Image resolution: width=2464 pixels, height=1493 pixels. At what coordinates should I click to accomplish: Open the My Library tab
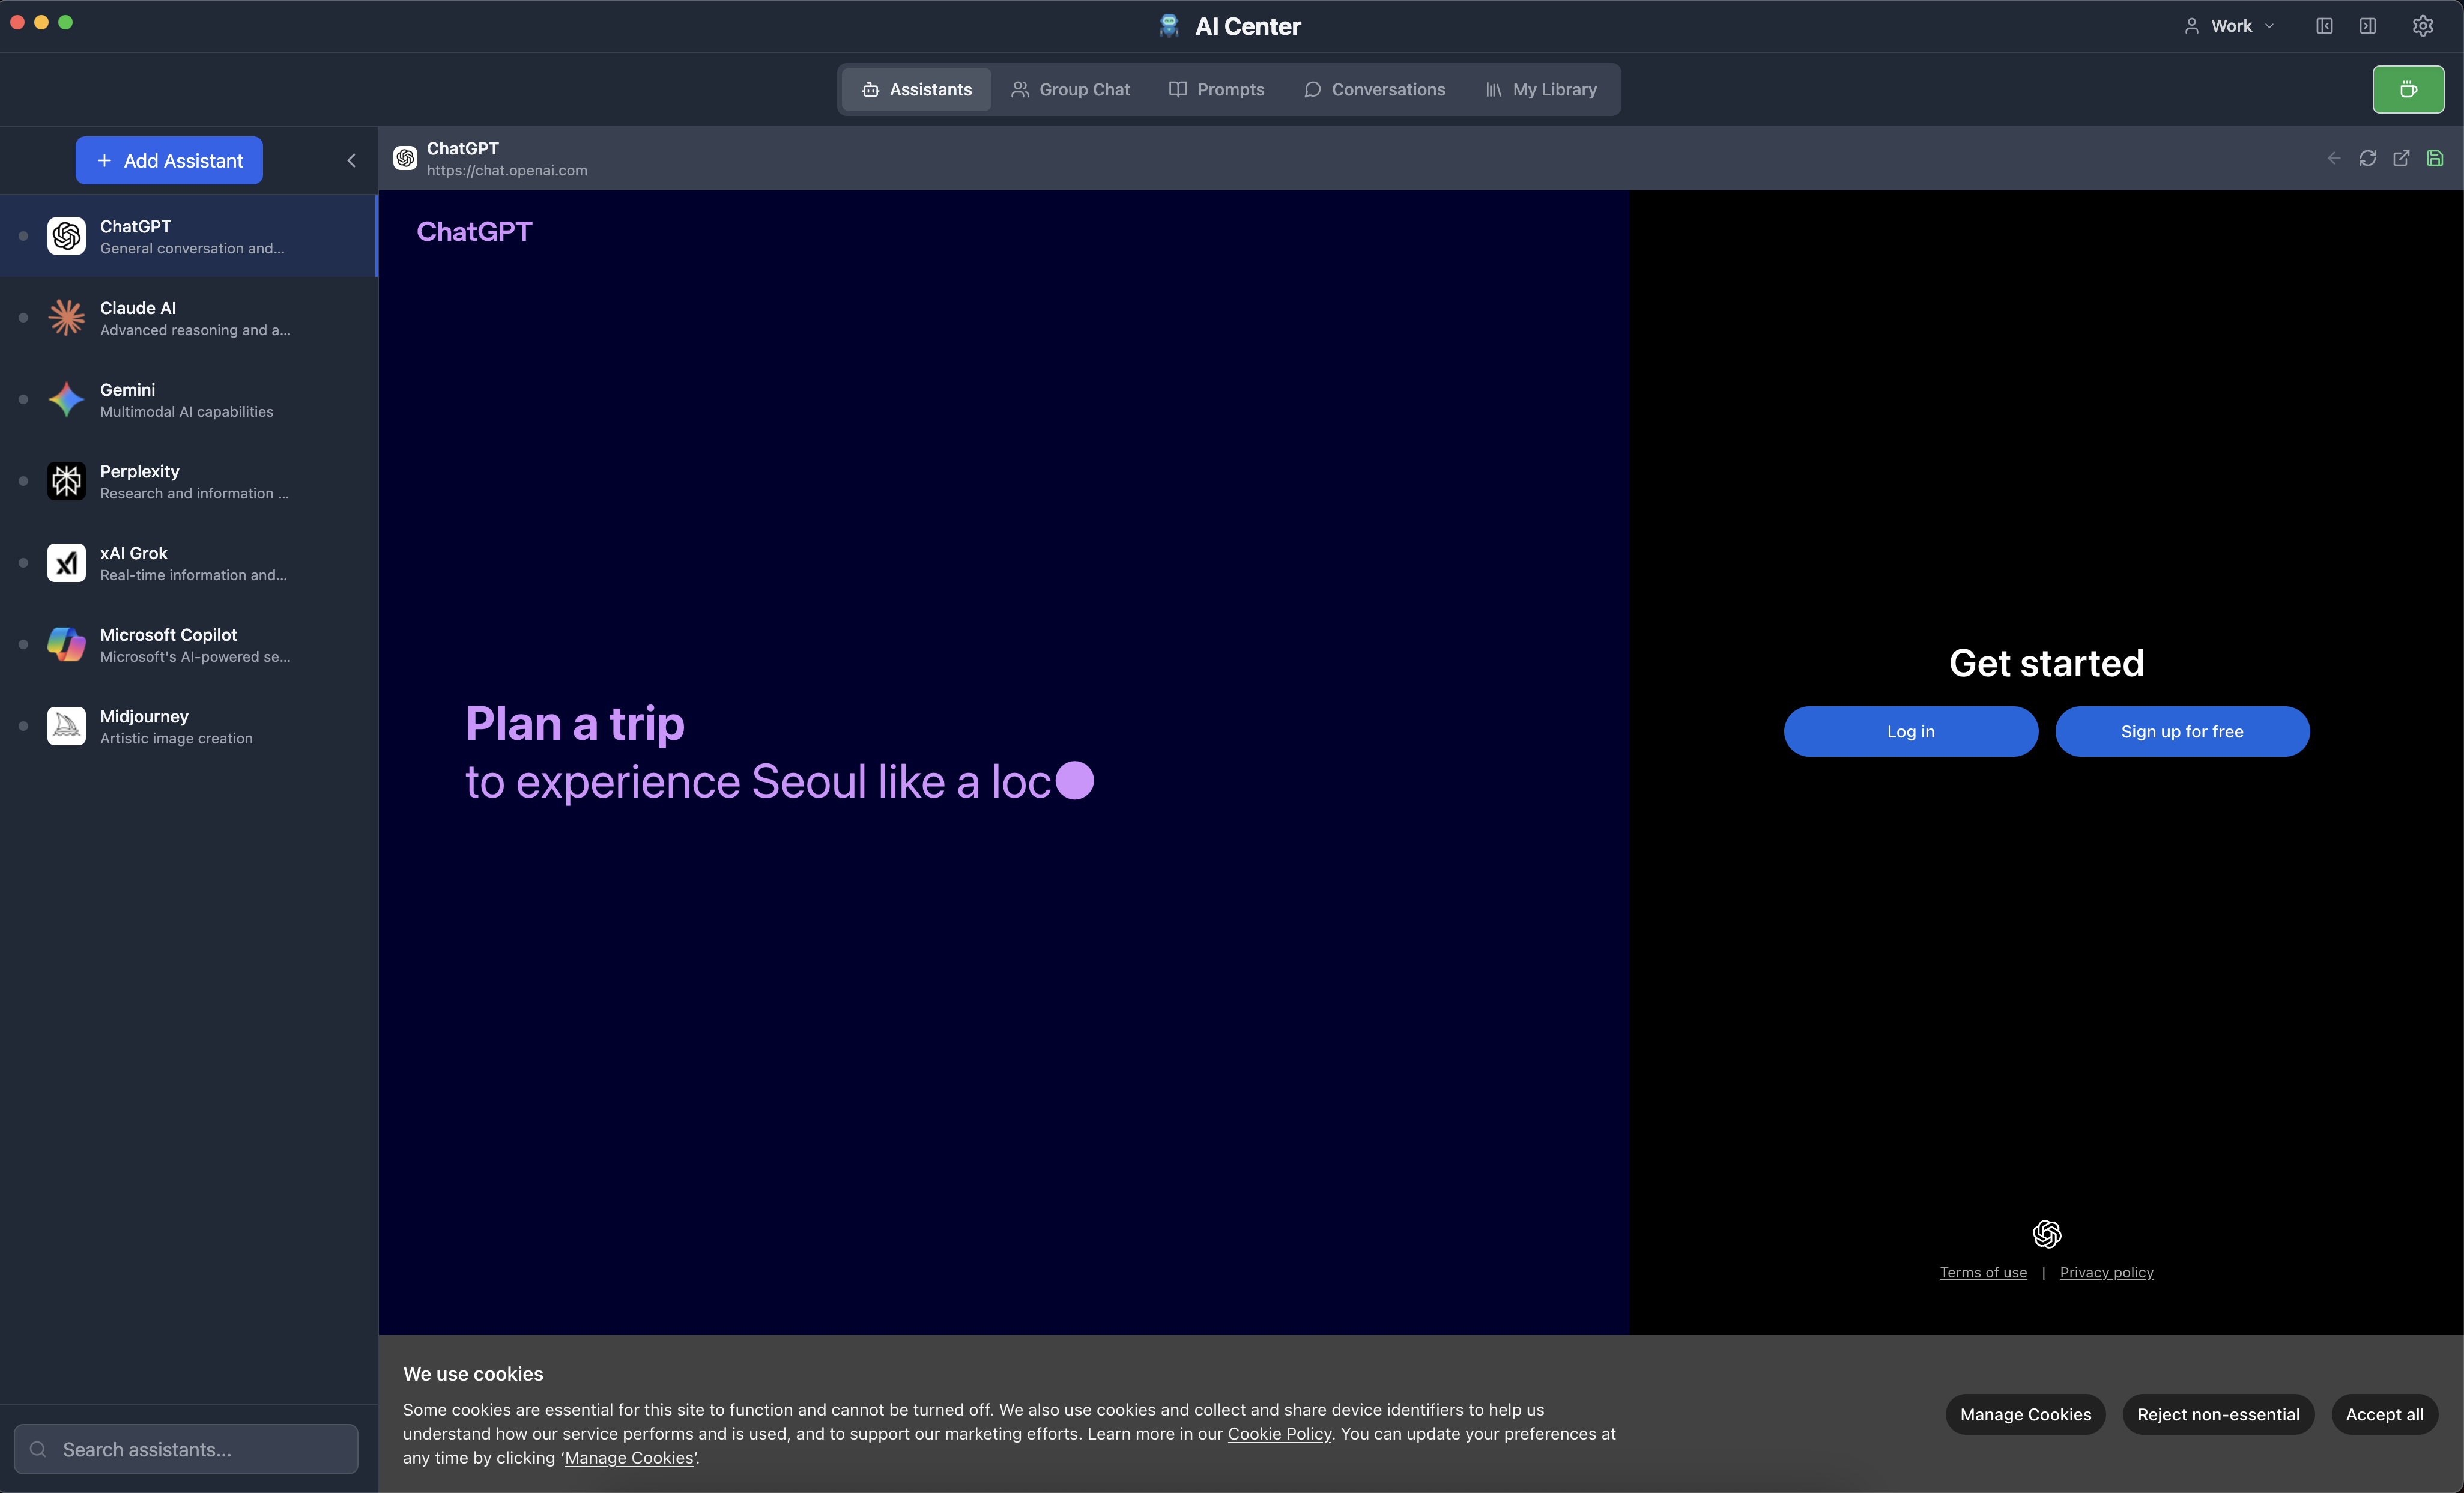[1541, 90]
